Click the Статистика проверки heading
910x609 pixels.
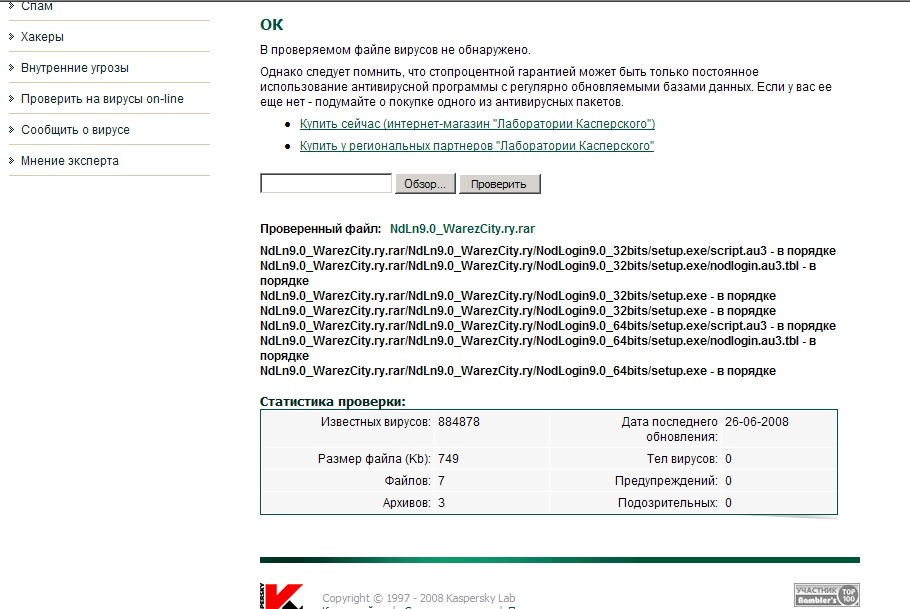click(x=333, y=402)
